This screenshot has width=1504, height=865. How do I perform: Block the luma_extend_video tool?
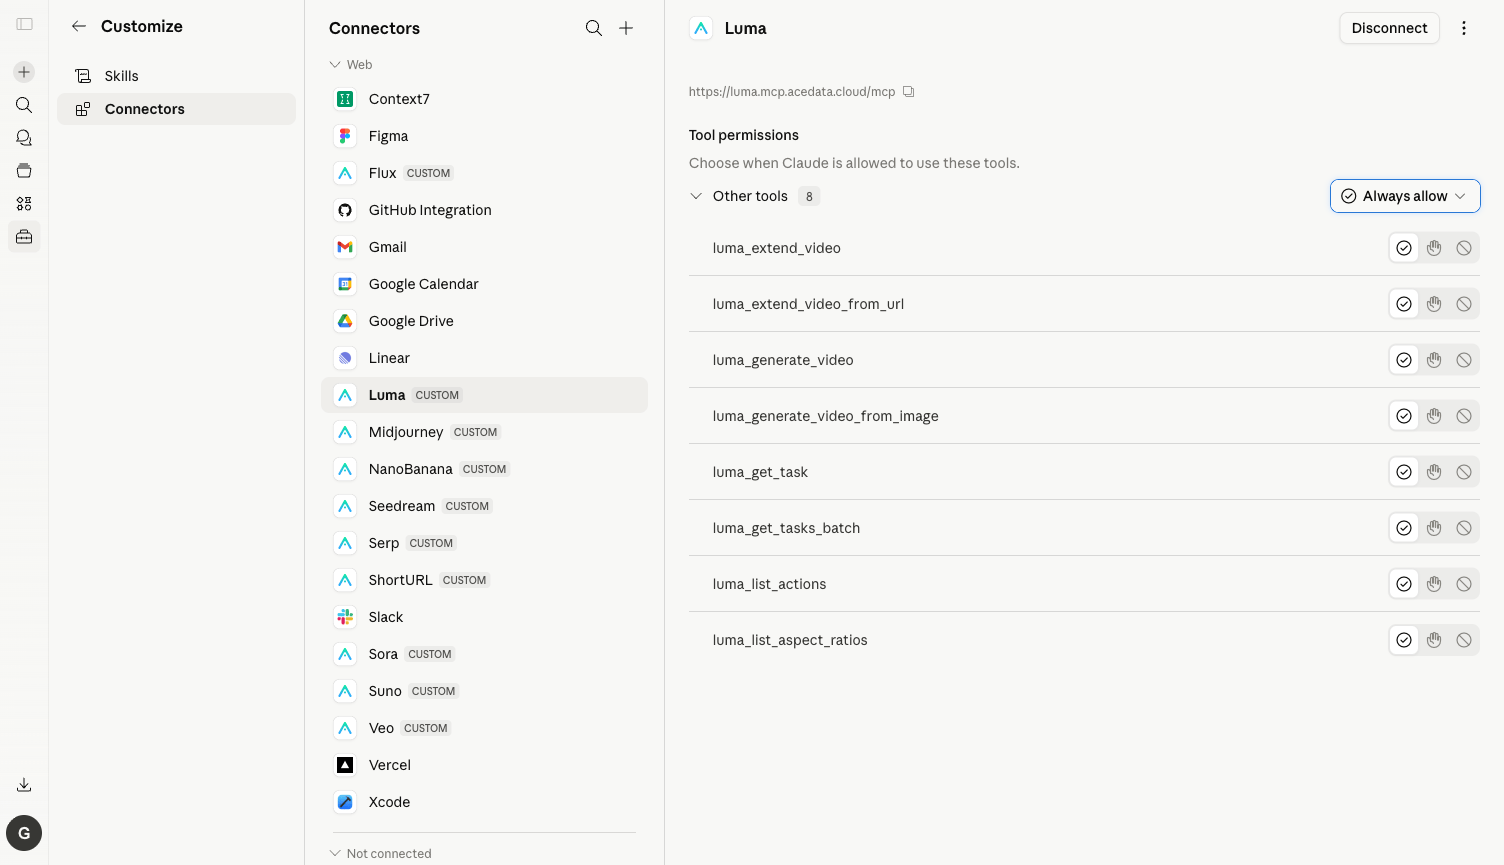coord(1464,248)
